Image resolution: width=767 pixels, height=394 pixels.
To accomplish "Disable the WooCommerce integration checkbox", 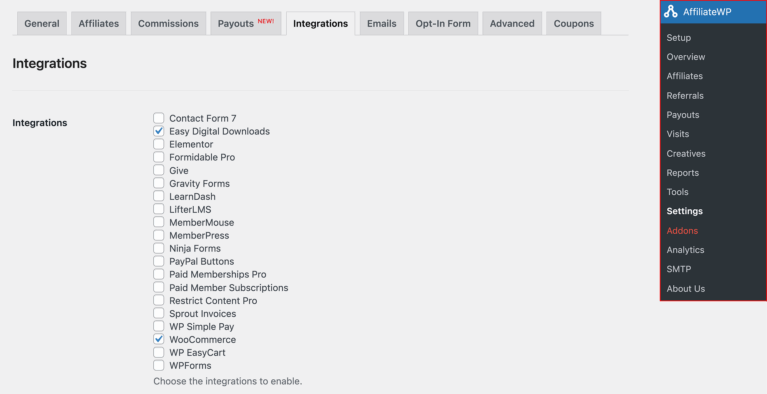I will pos(158,339).
